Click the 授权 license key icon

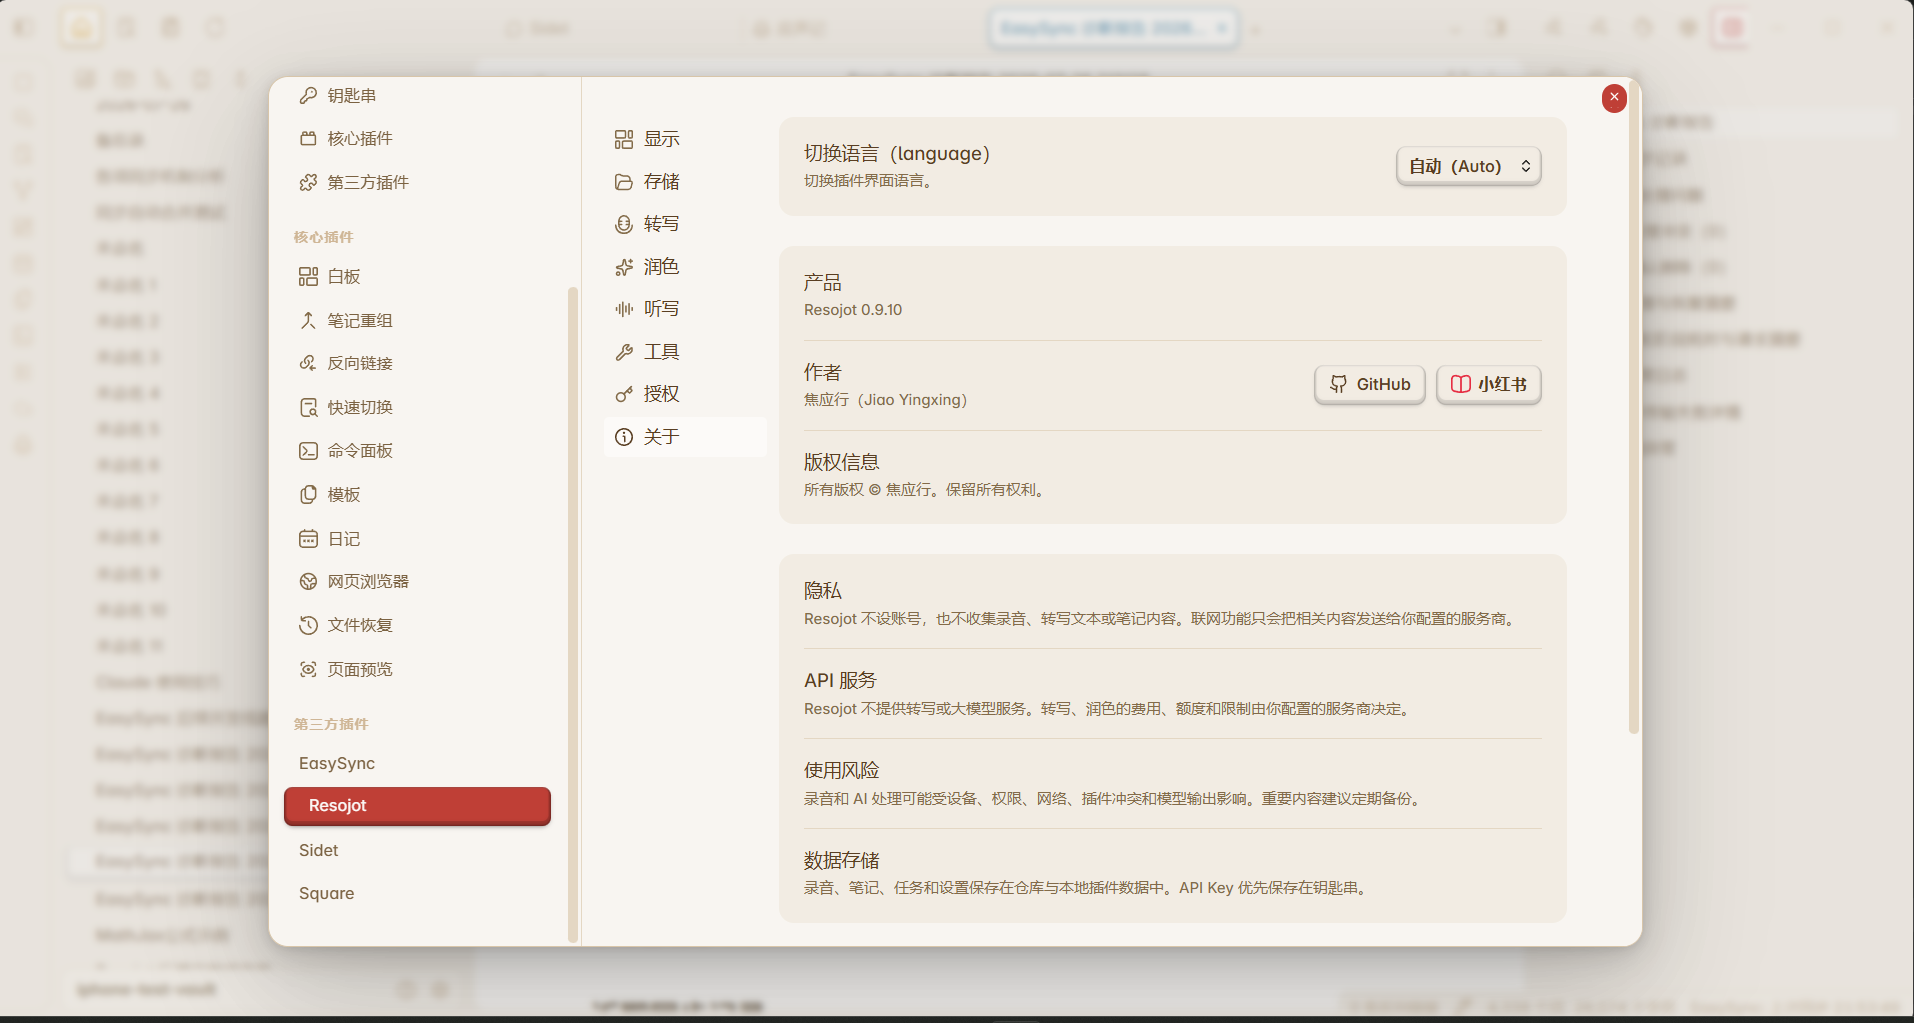click(624, 394)
